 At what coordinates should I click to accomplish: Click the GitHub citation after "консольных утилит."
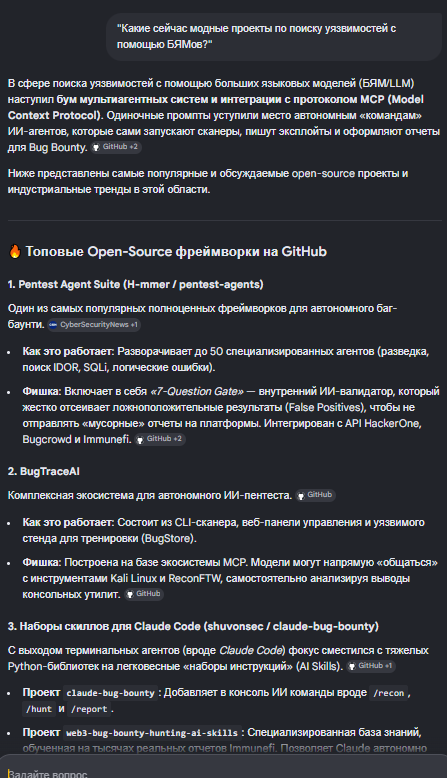(144, 594)
